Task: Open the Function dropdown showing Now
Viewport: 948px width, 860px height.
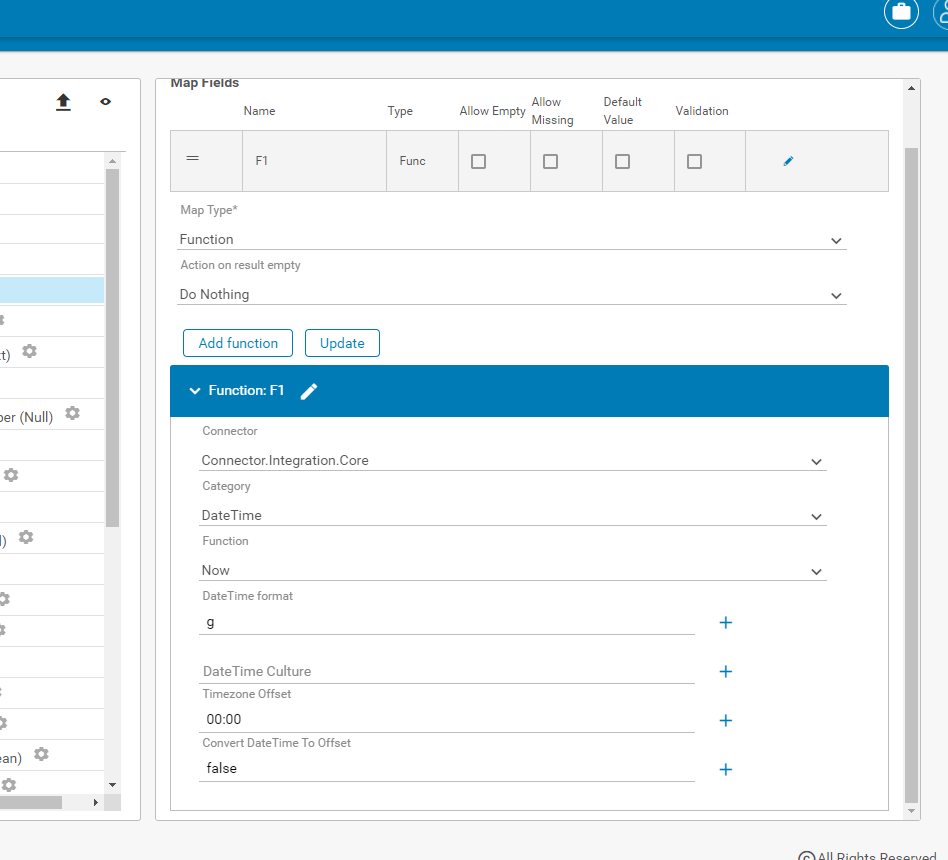Action: (x=513, y=571)
